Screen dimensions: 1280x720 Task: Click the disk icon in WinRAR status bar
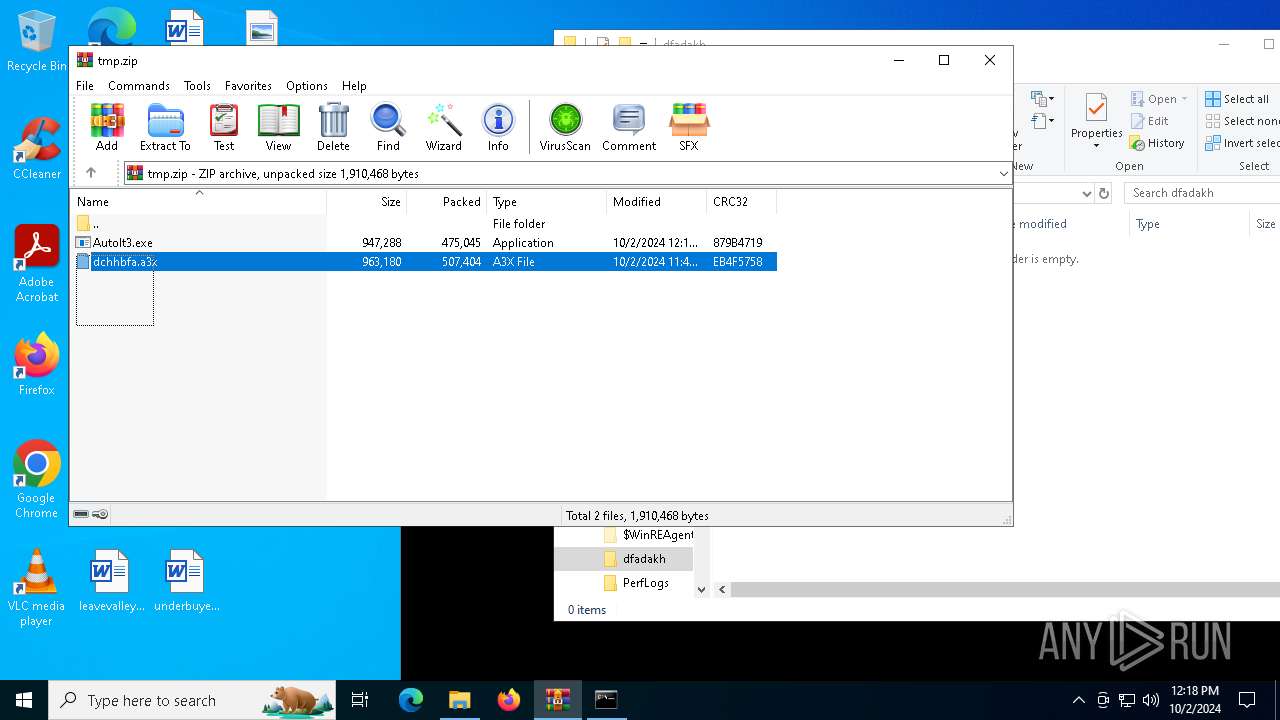click(81, 515)
